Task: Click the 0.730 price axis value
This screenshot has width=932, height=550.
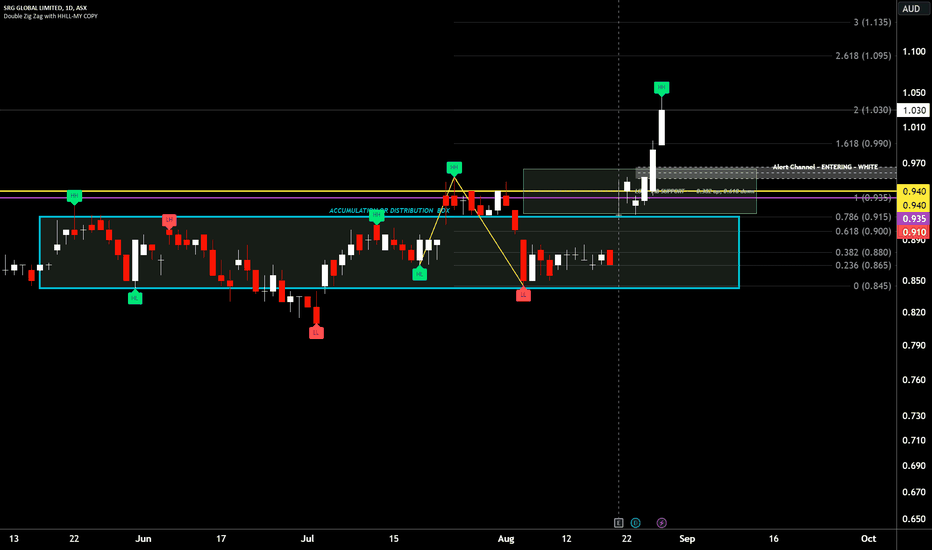Action: click(x=914, y=416)
